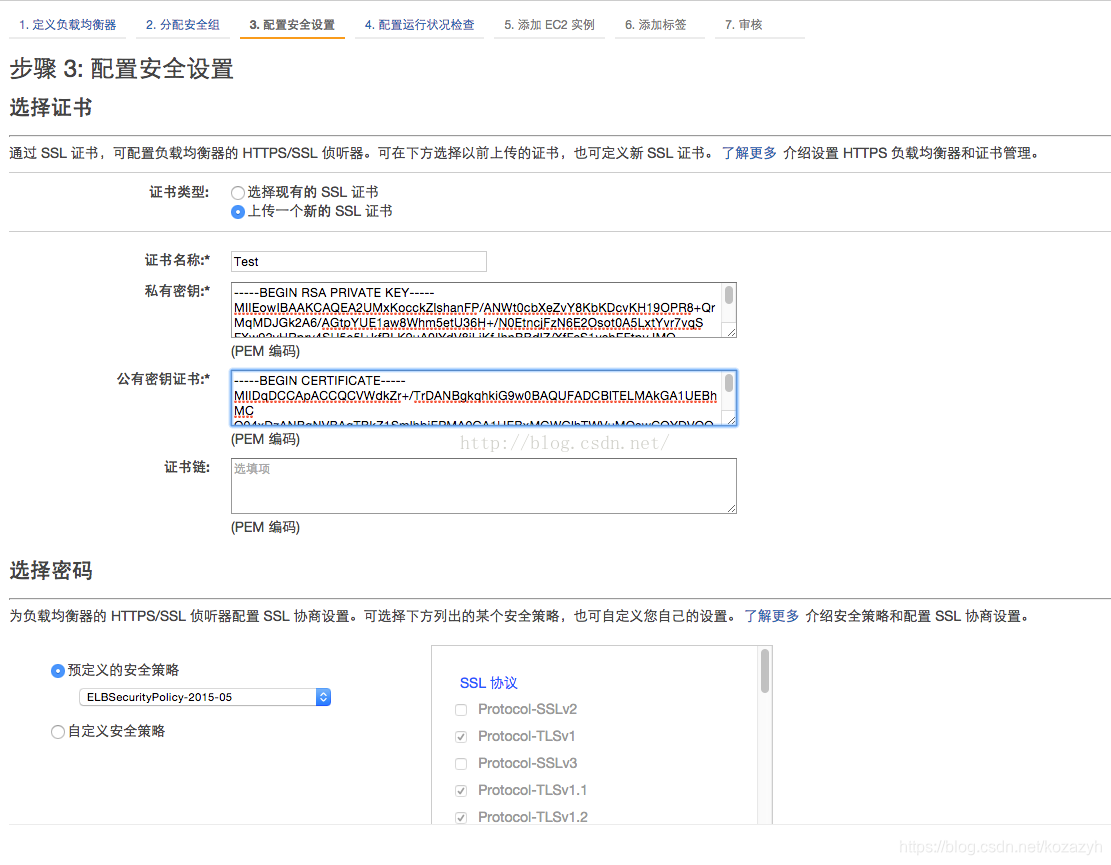The height and width of the screenshot is (865, 1111).
Task: Toggle the Protocol-TLSv1 checkbox
Action: pyautogui.click(x=461, y=737)
